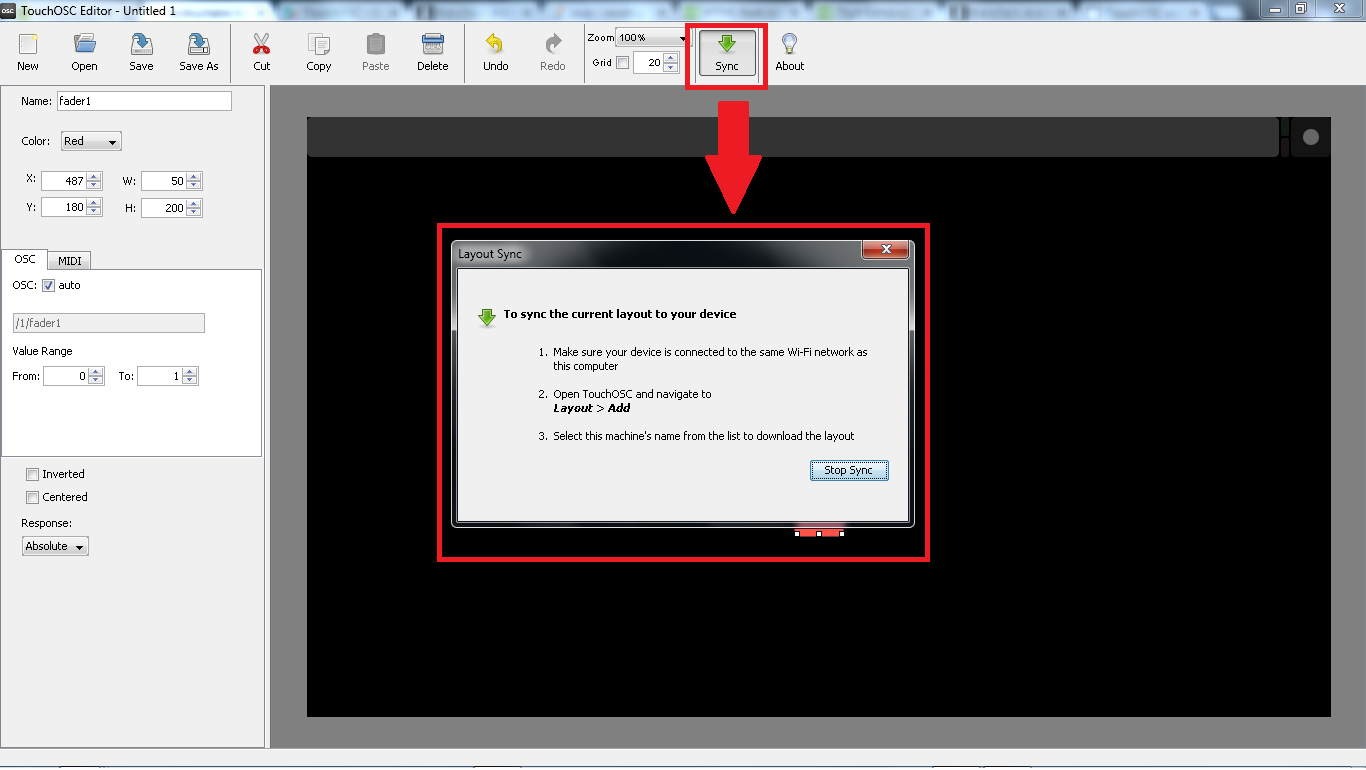Decrease the grid size stepper
The height and width of the screenshot is (770, 1366).
pos(670,68)
